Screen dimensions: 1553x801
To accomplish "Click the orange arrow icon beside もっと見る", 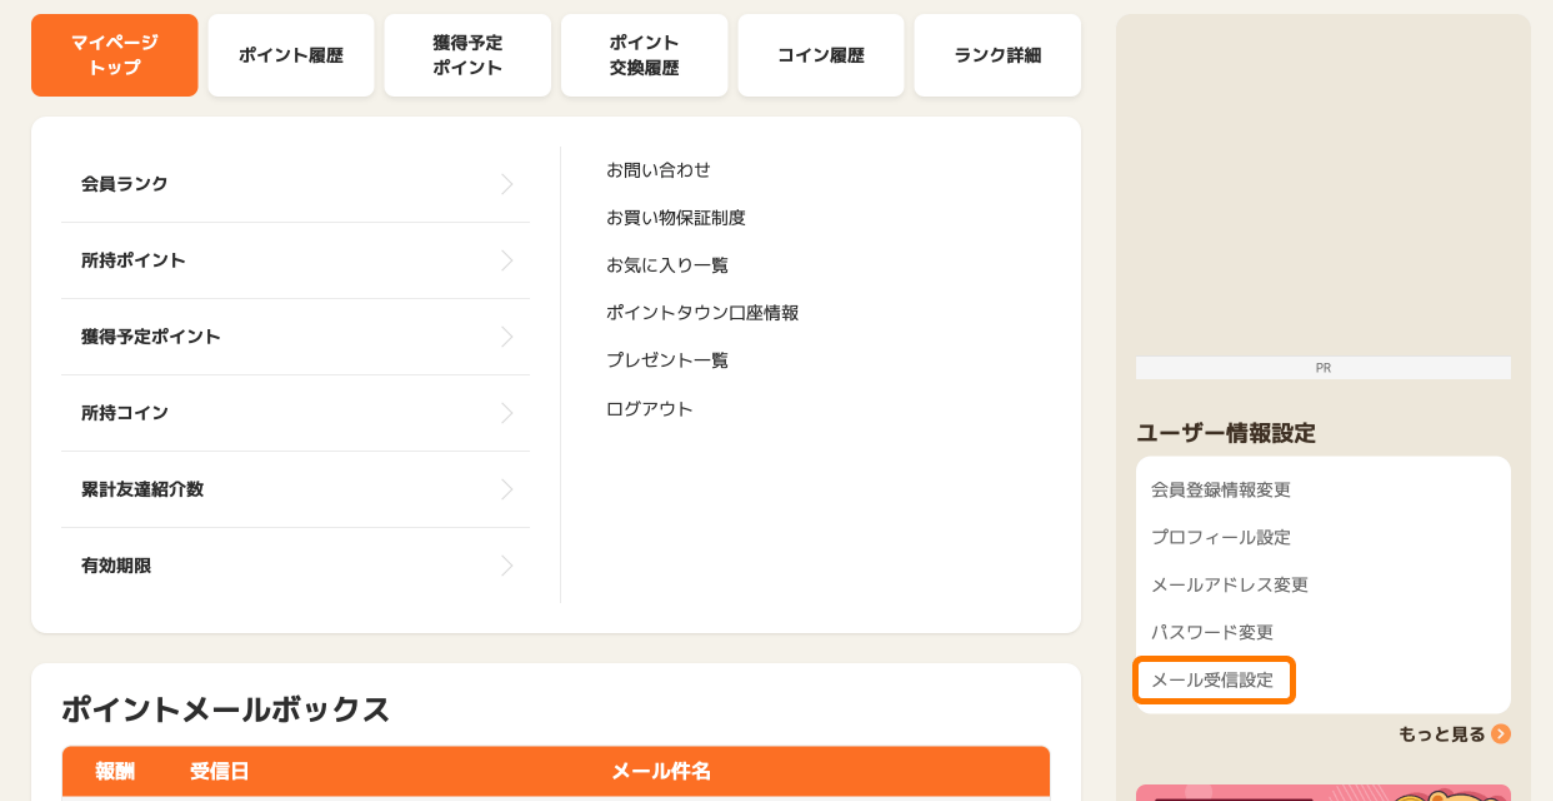I will 1500,734.
